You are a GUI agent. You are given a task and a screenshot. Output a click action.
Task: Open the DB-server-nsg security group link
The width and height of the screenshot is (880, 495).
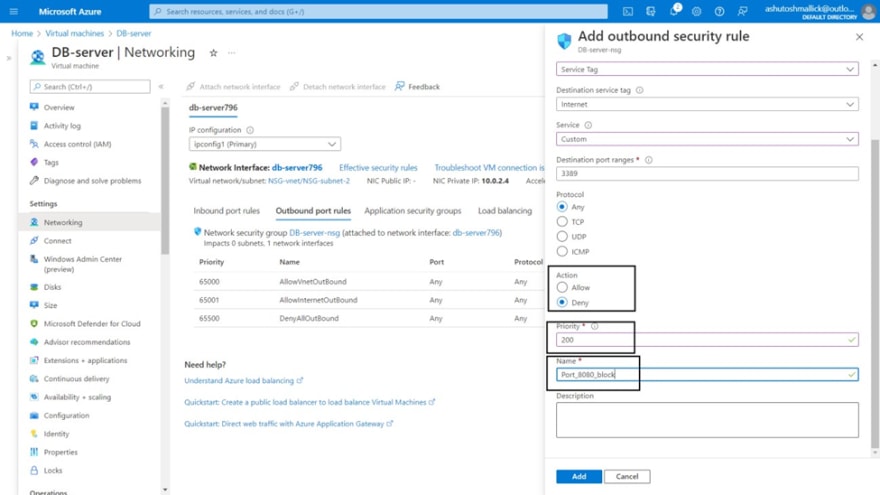pos(314,232)
